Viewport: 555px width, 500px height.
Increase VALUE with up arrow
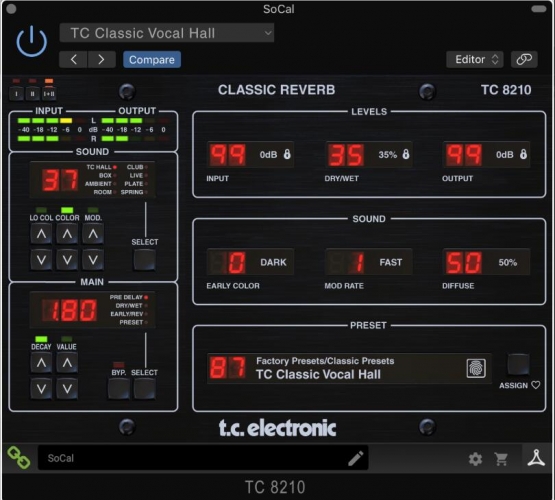point(67,363)
